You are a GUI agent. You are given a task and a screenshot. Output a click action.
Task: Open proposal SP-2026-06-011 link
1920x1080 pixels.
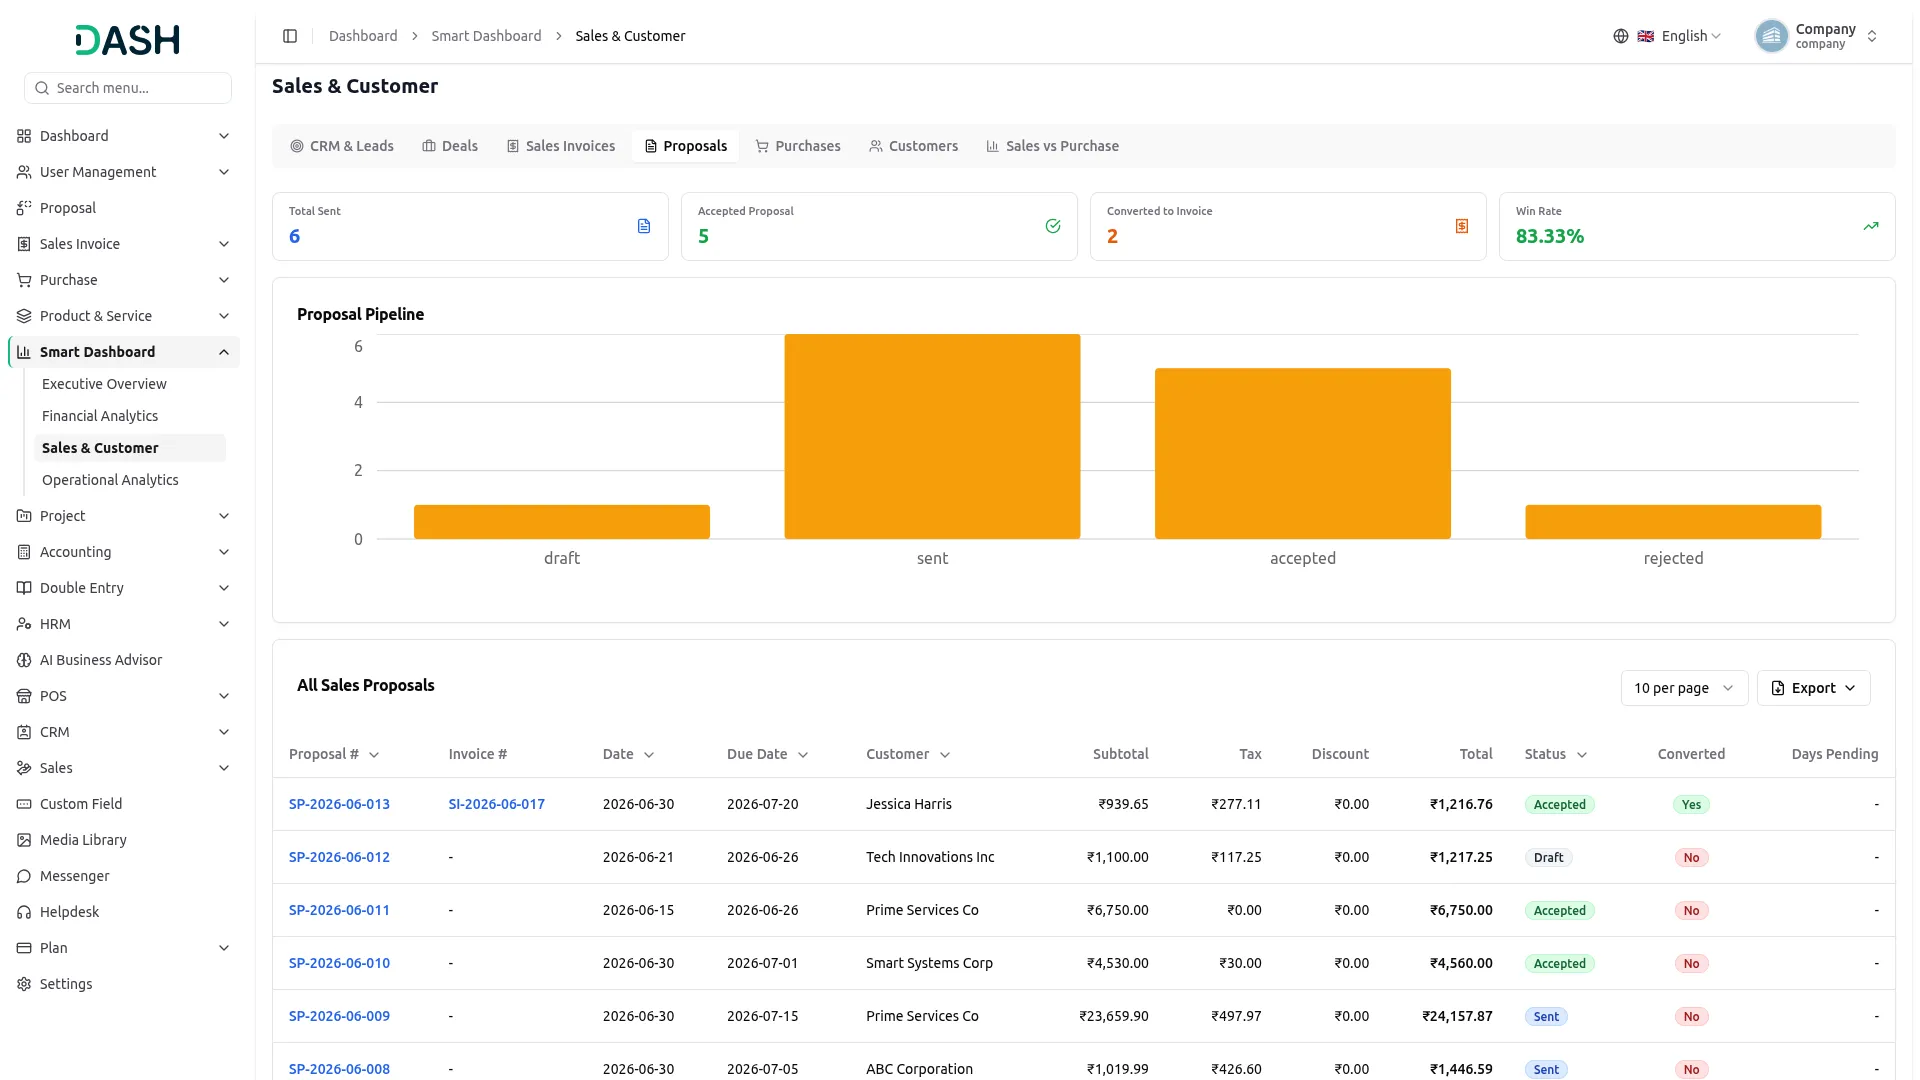(x=339, y=910)
